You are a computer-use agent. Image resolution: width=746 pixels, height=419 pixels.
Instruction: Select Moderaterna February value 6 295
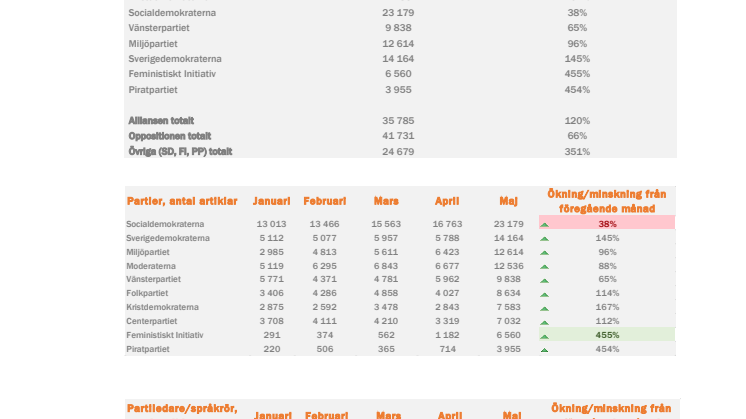(324, 266)
